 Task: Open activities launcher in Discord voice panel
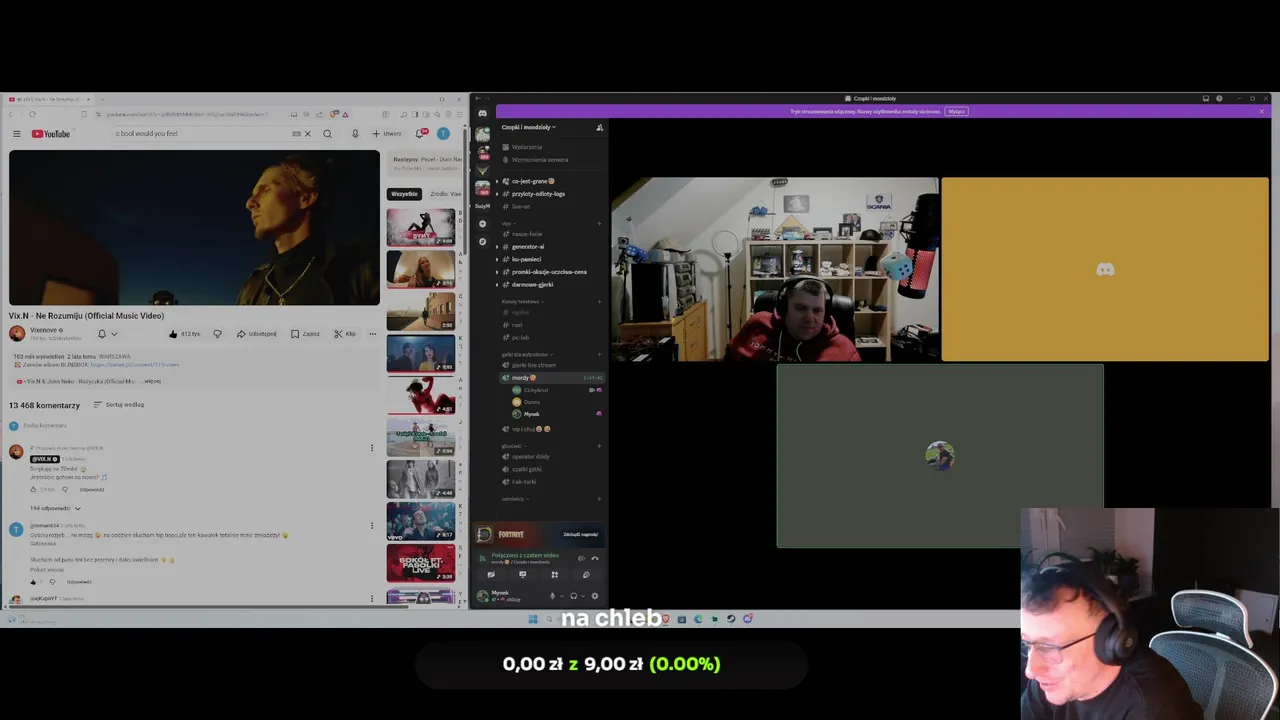[x=555, y=575]
